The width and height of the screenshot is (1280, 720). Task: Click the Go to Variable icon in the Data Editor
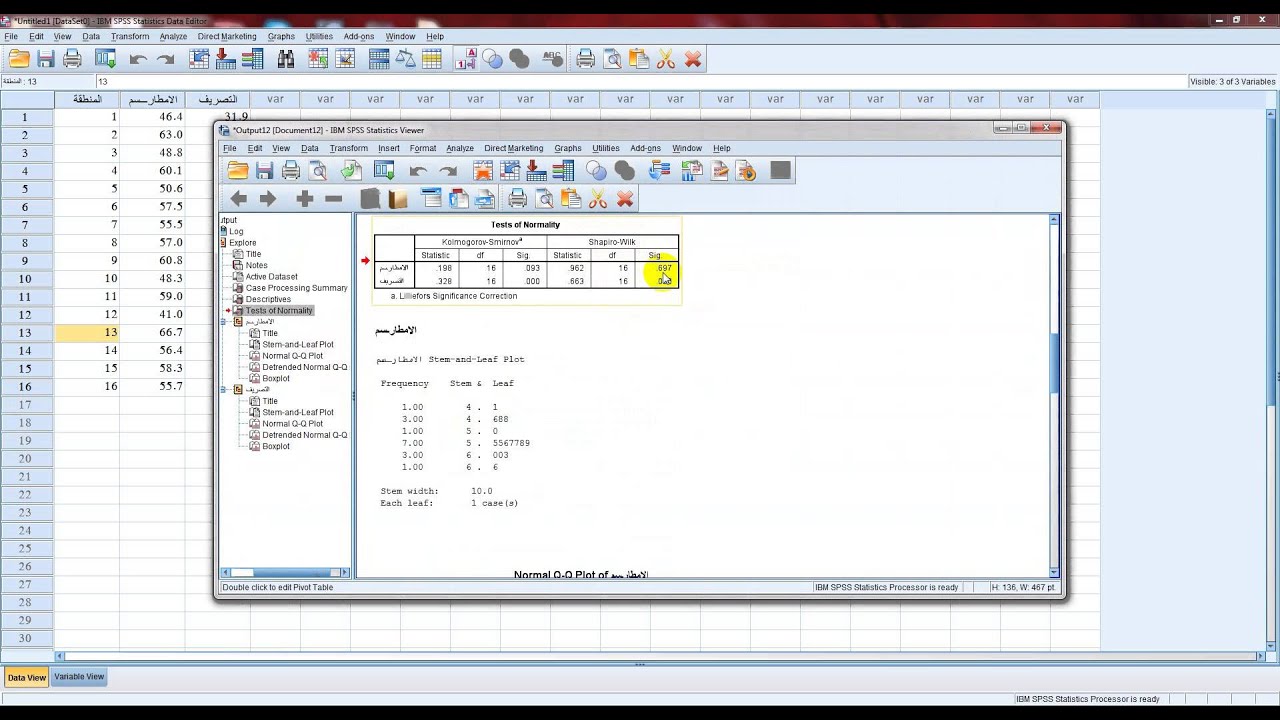pos(226,59)
